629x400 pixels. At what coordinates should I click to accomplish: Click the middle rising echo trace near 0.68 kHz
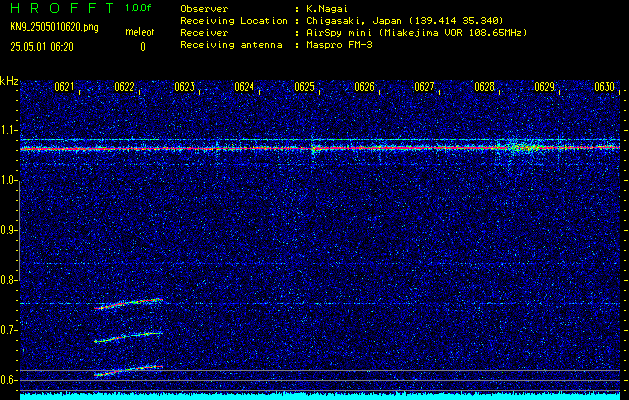128,337
